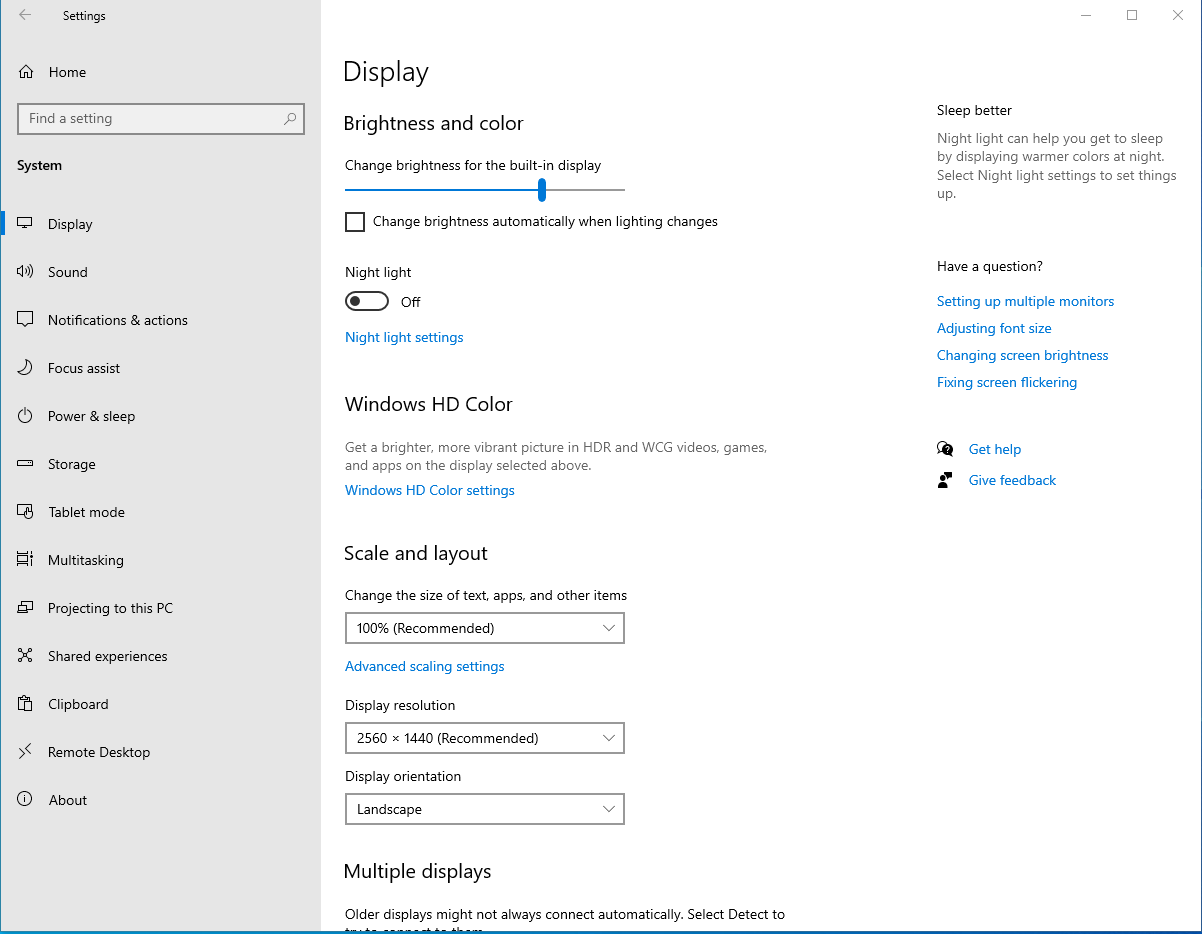Viewport: 1202px width, 934px height.
Task: Click the back arrow icon in Settings
Action: pos(25,15)
